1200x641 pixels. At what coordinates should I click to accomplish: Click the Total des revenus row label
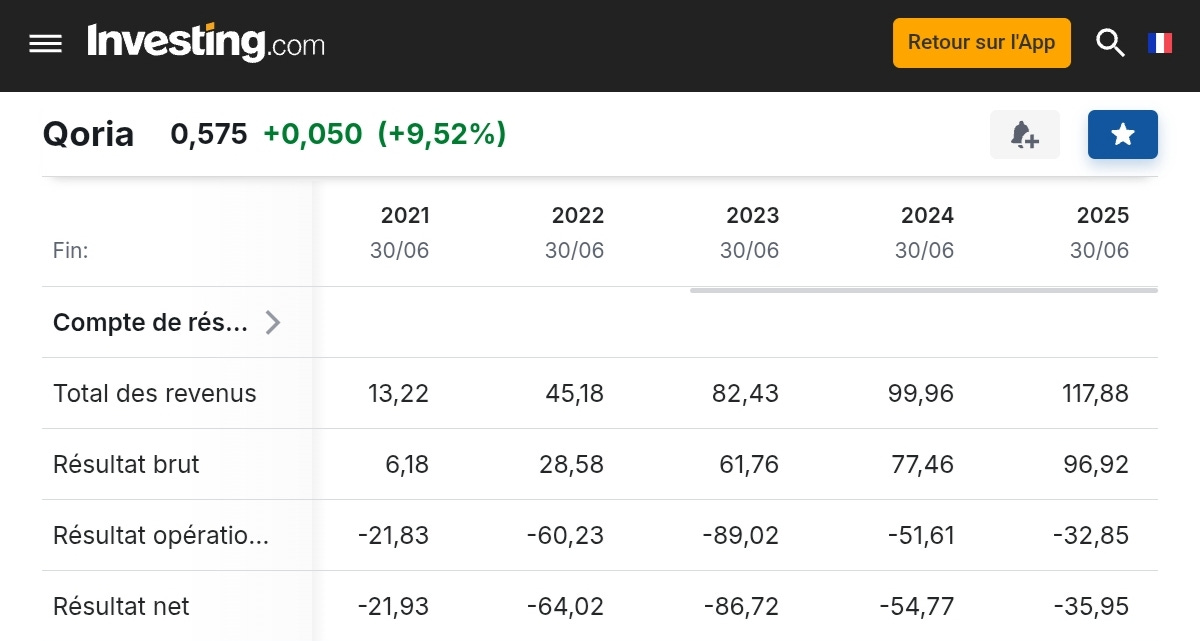[x=155, y=394]
